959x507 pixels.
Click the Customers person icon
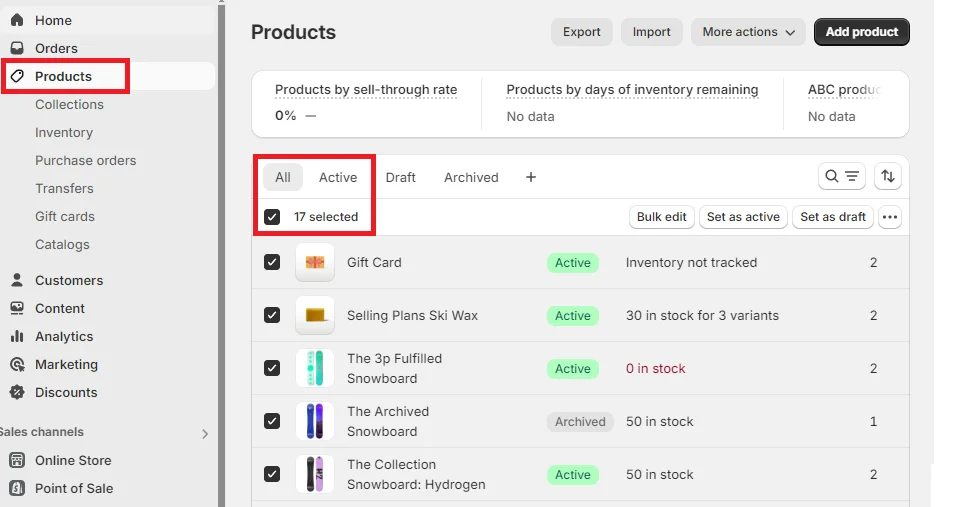coord(17,280)
